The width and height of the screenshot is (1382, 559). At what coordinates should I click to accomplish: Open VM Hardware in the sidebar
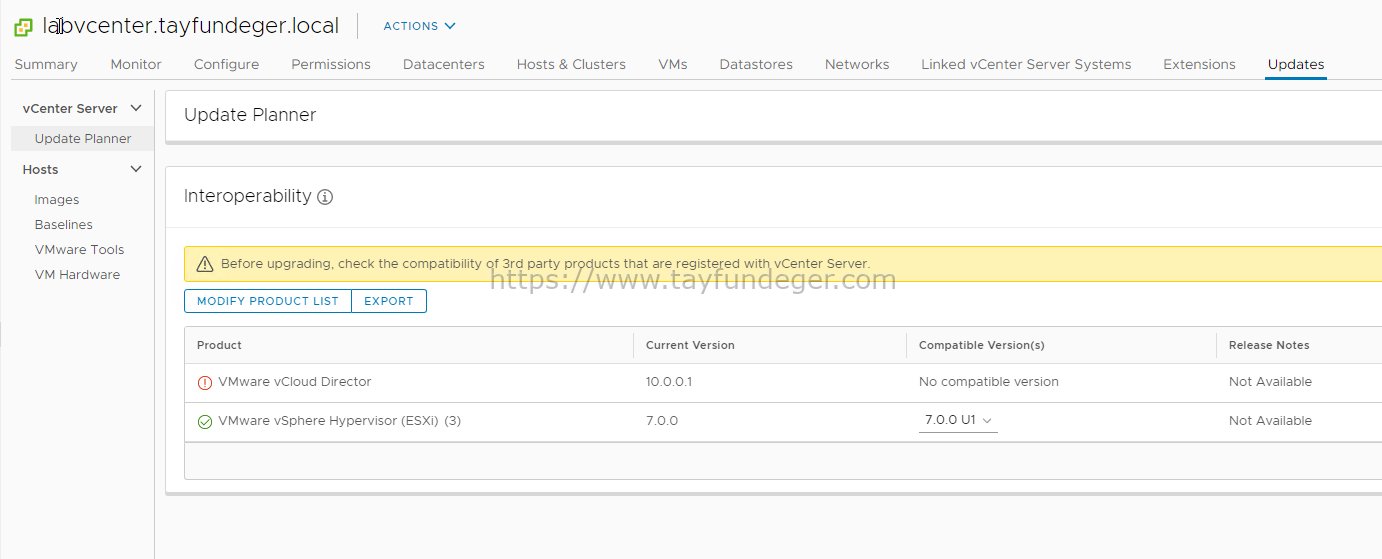[77, 275]
